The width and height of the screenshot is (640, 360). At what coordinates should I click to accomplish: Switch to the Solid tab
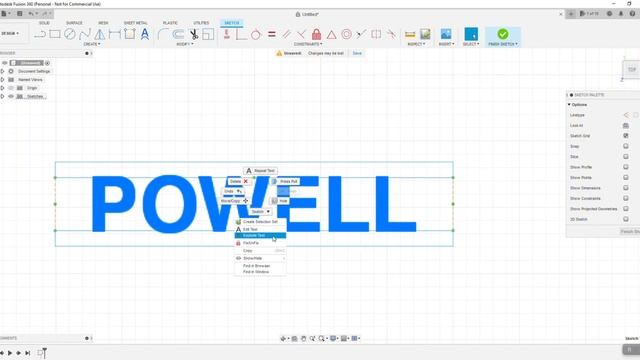coord(44,23)
